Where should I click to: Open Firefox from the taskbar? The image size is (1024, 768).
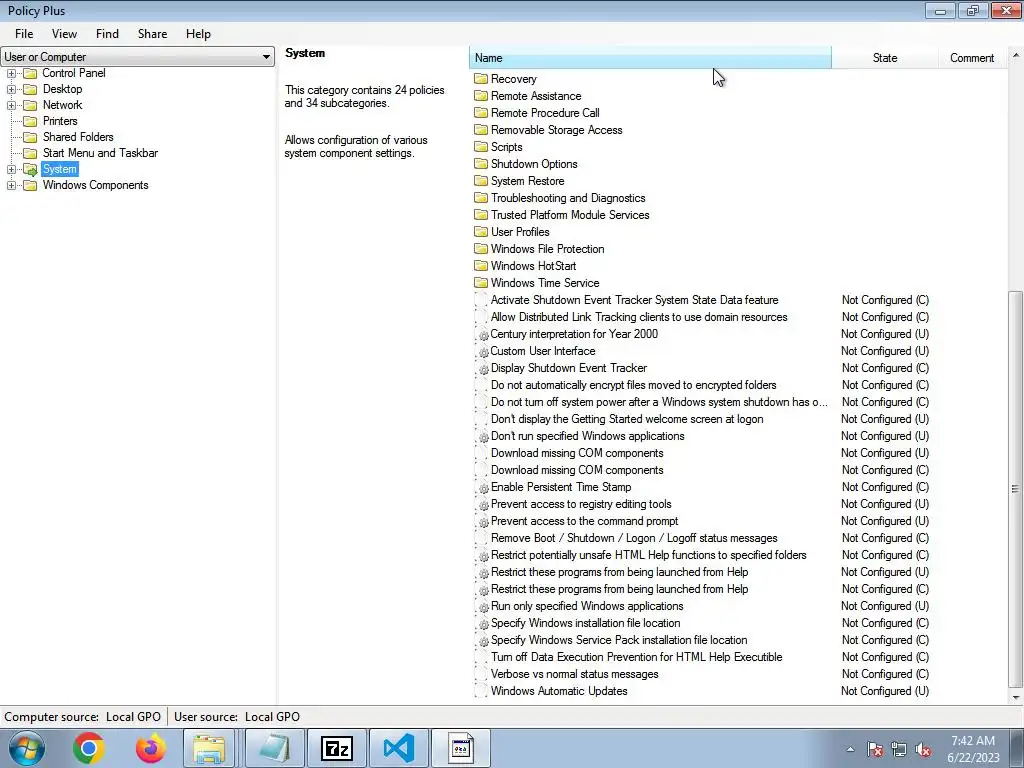[150, 748]
